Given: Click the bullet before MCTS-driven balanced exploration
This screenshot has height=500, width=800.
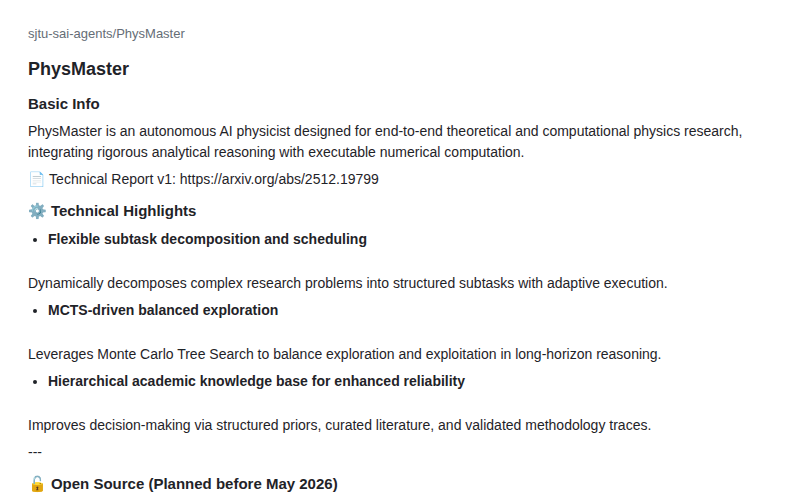Looking at the screenshot, I should [x=35, y=311].
